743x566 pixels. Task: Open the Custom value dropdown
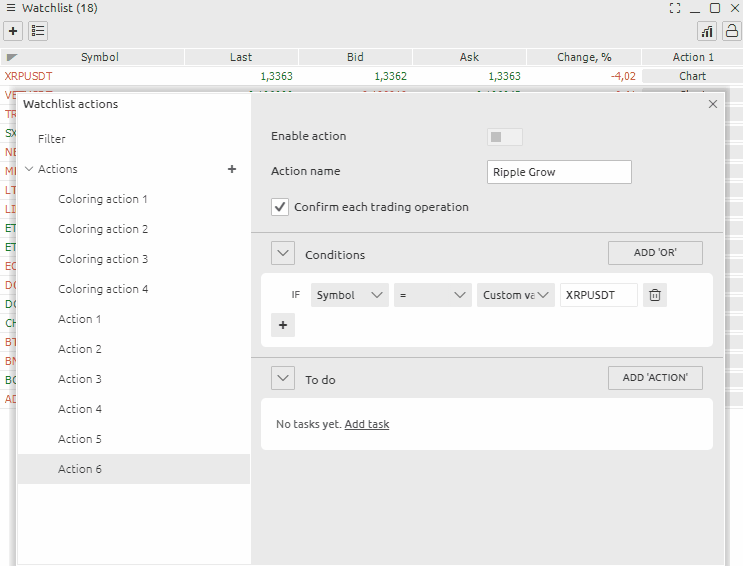tap(515, 295)
